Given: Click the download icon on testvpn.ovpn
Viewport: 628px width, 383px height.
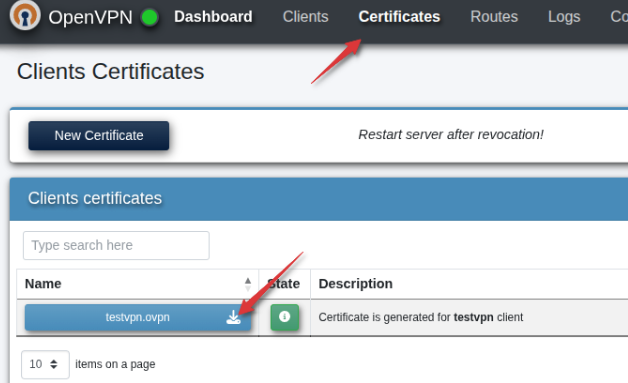Looking at the screenshot, I should click(x=233, y=317).
